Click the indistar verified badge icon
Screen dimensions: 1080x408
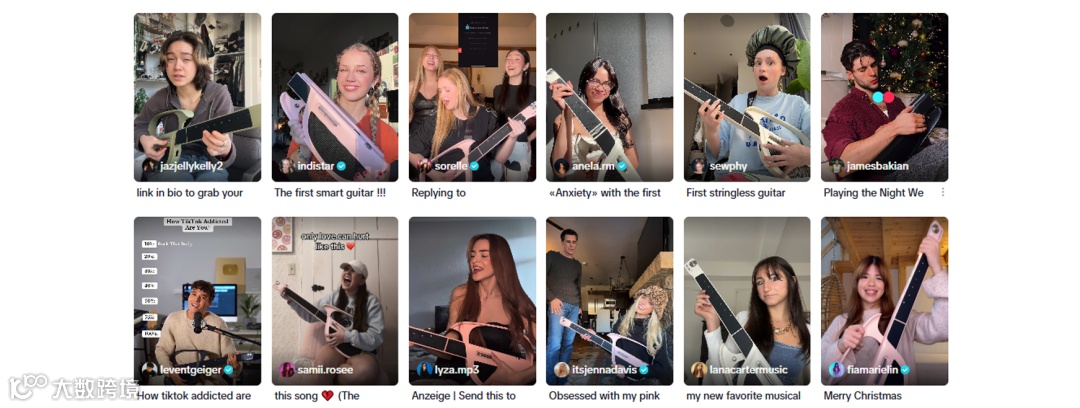point(341,166)
